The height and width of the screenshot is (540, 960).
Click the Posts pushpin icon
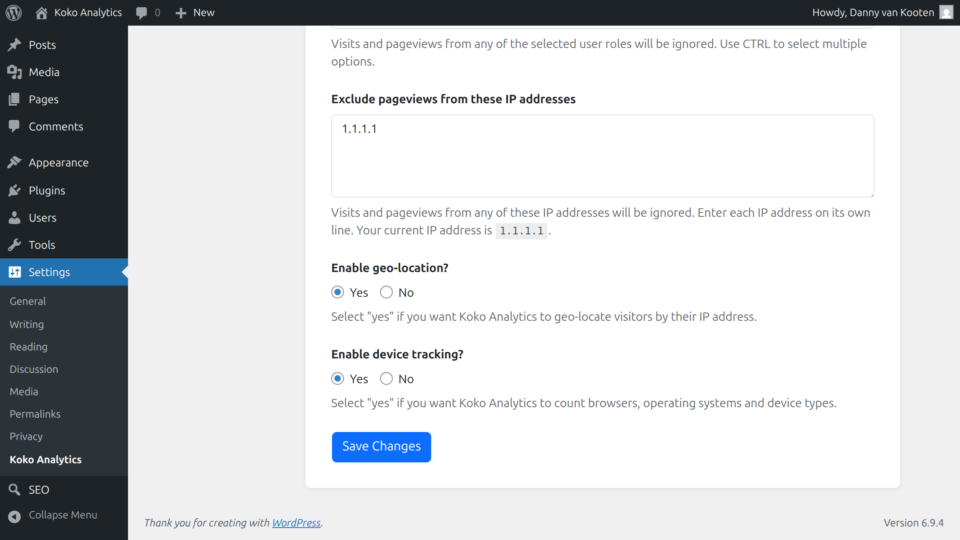pyautogui.click(x=14, y=45)
